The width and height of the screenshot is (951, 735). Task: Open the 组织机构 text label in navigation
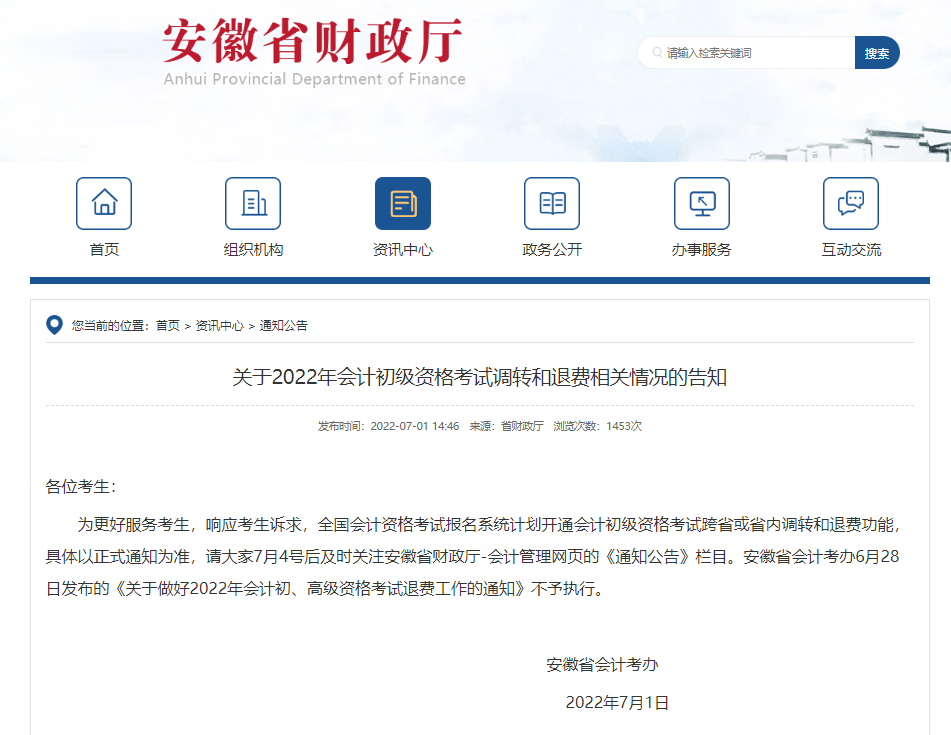click(253, 250)
